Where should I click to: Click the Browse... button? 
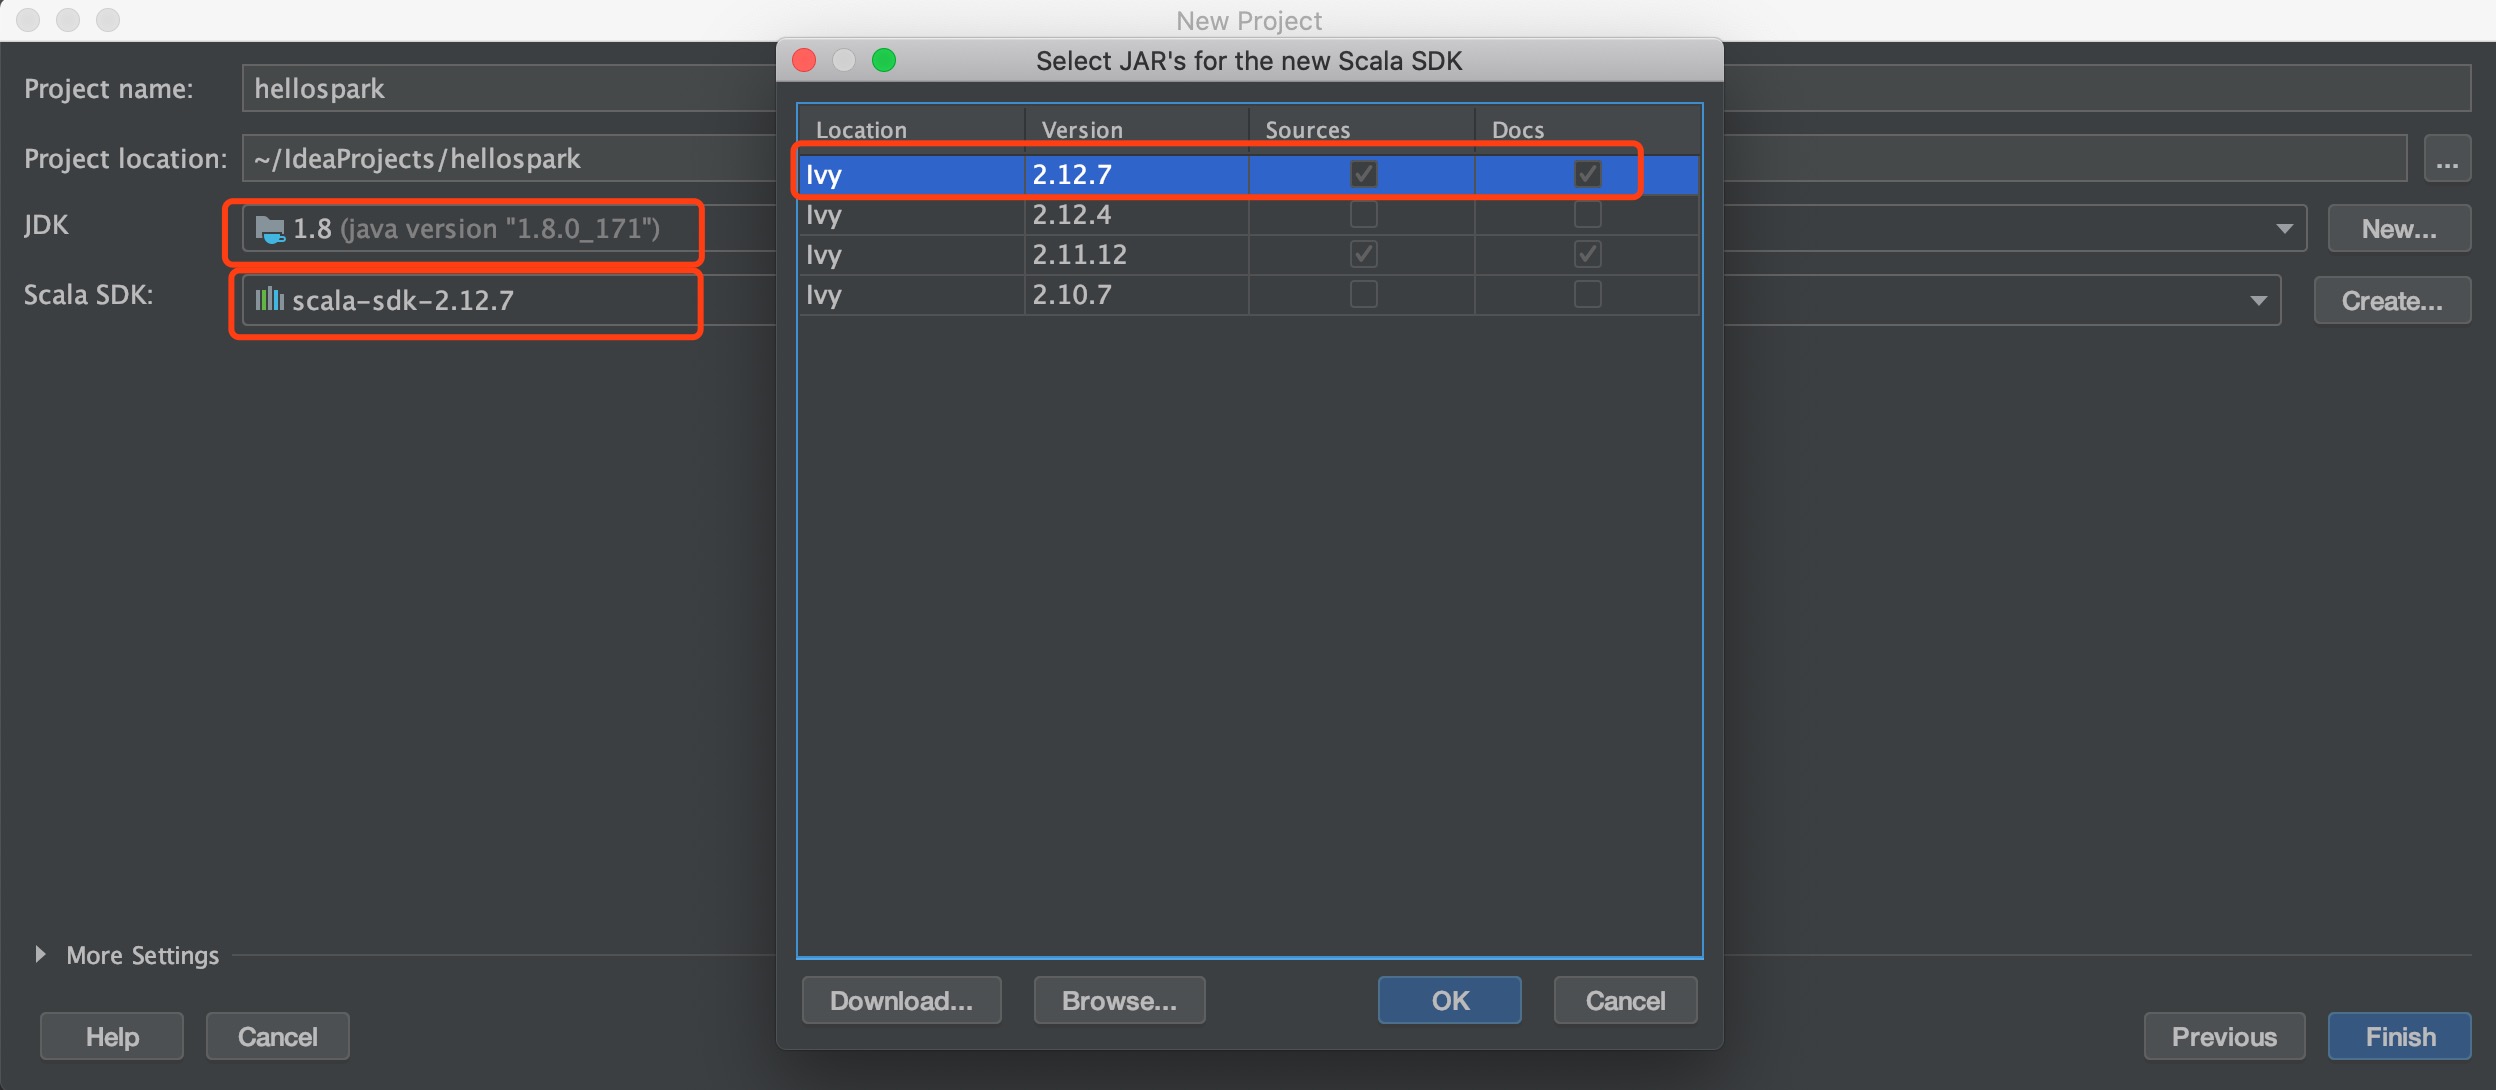coord(1119,1000)
